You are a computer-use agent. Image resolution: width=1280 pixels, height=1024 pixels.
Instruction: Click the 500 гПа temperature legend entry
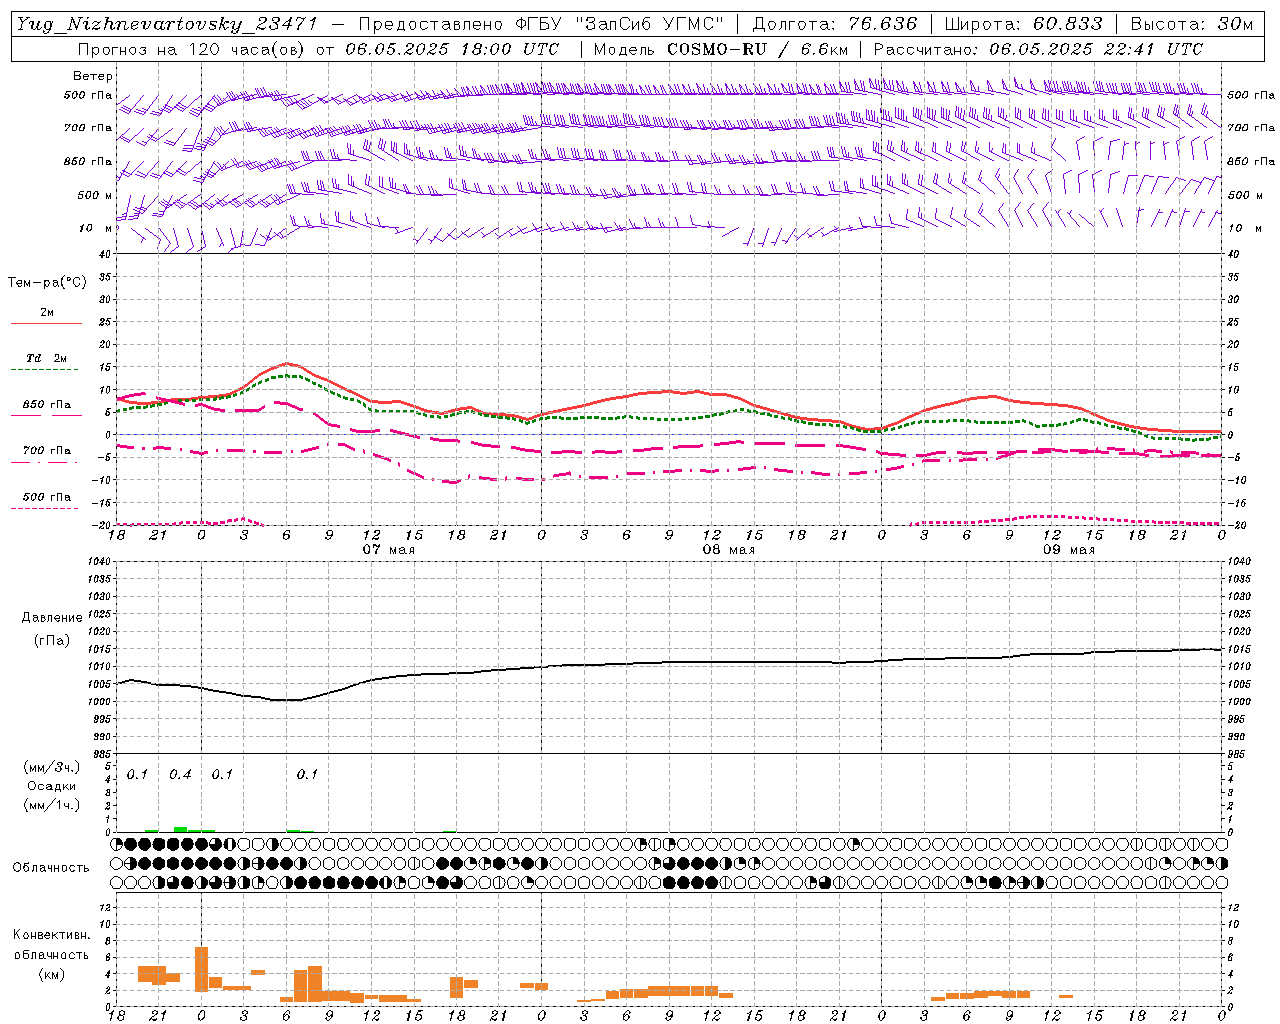point(46,497)
